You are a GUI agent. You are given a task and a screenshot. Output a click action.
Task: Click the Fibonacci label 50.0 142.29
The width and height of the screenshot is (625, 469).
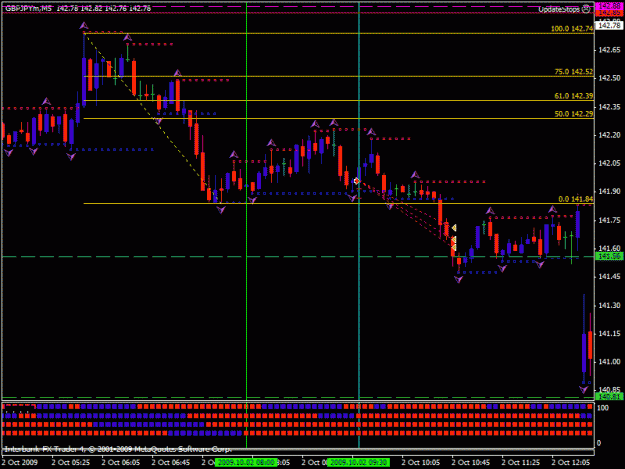[x=574, y=114]
